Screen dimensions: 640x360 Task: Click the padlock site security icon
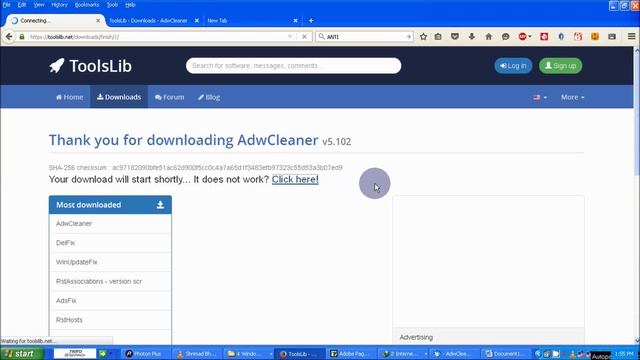point(22,37)
